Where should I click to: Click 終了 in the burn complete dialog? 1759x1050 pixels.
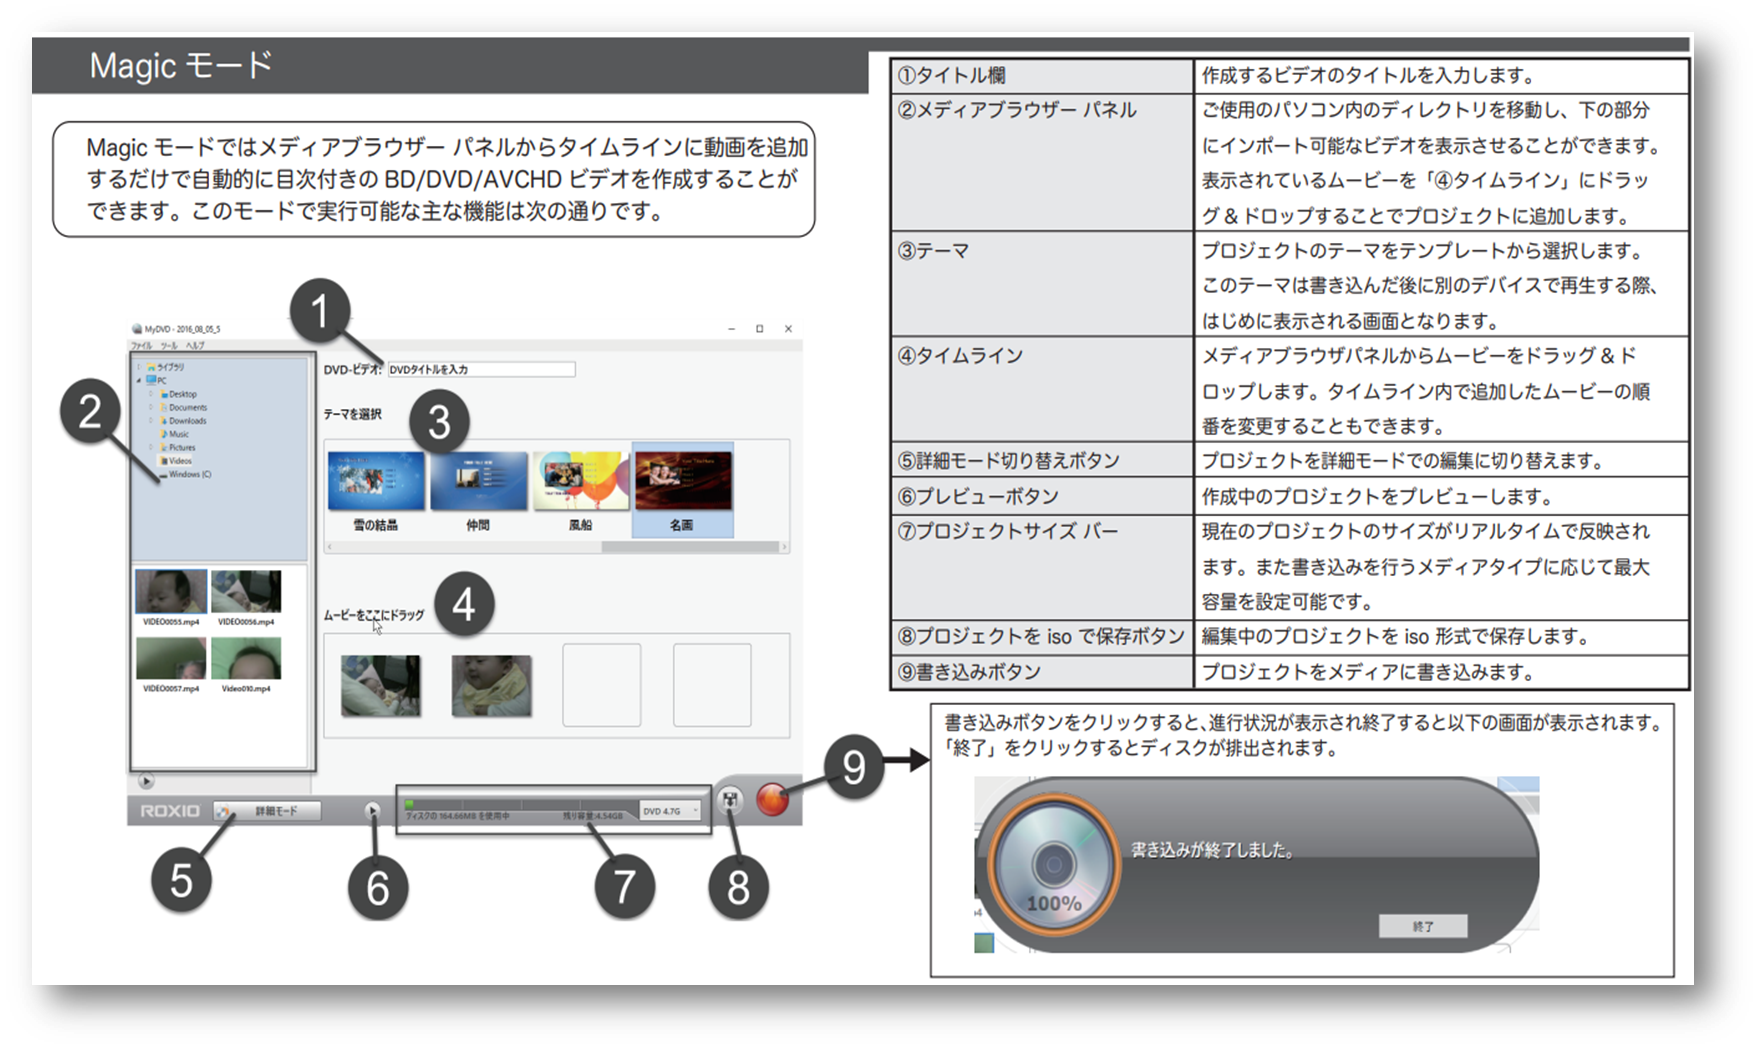(1423, 926)
